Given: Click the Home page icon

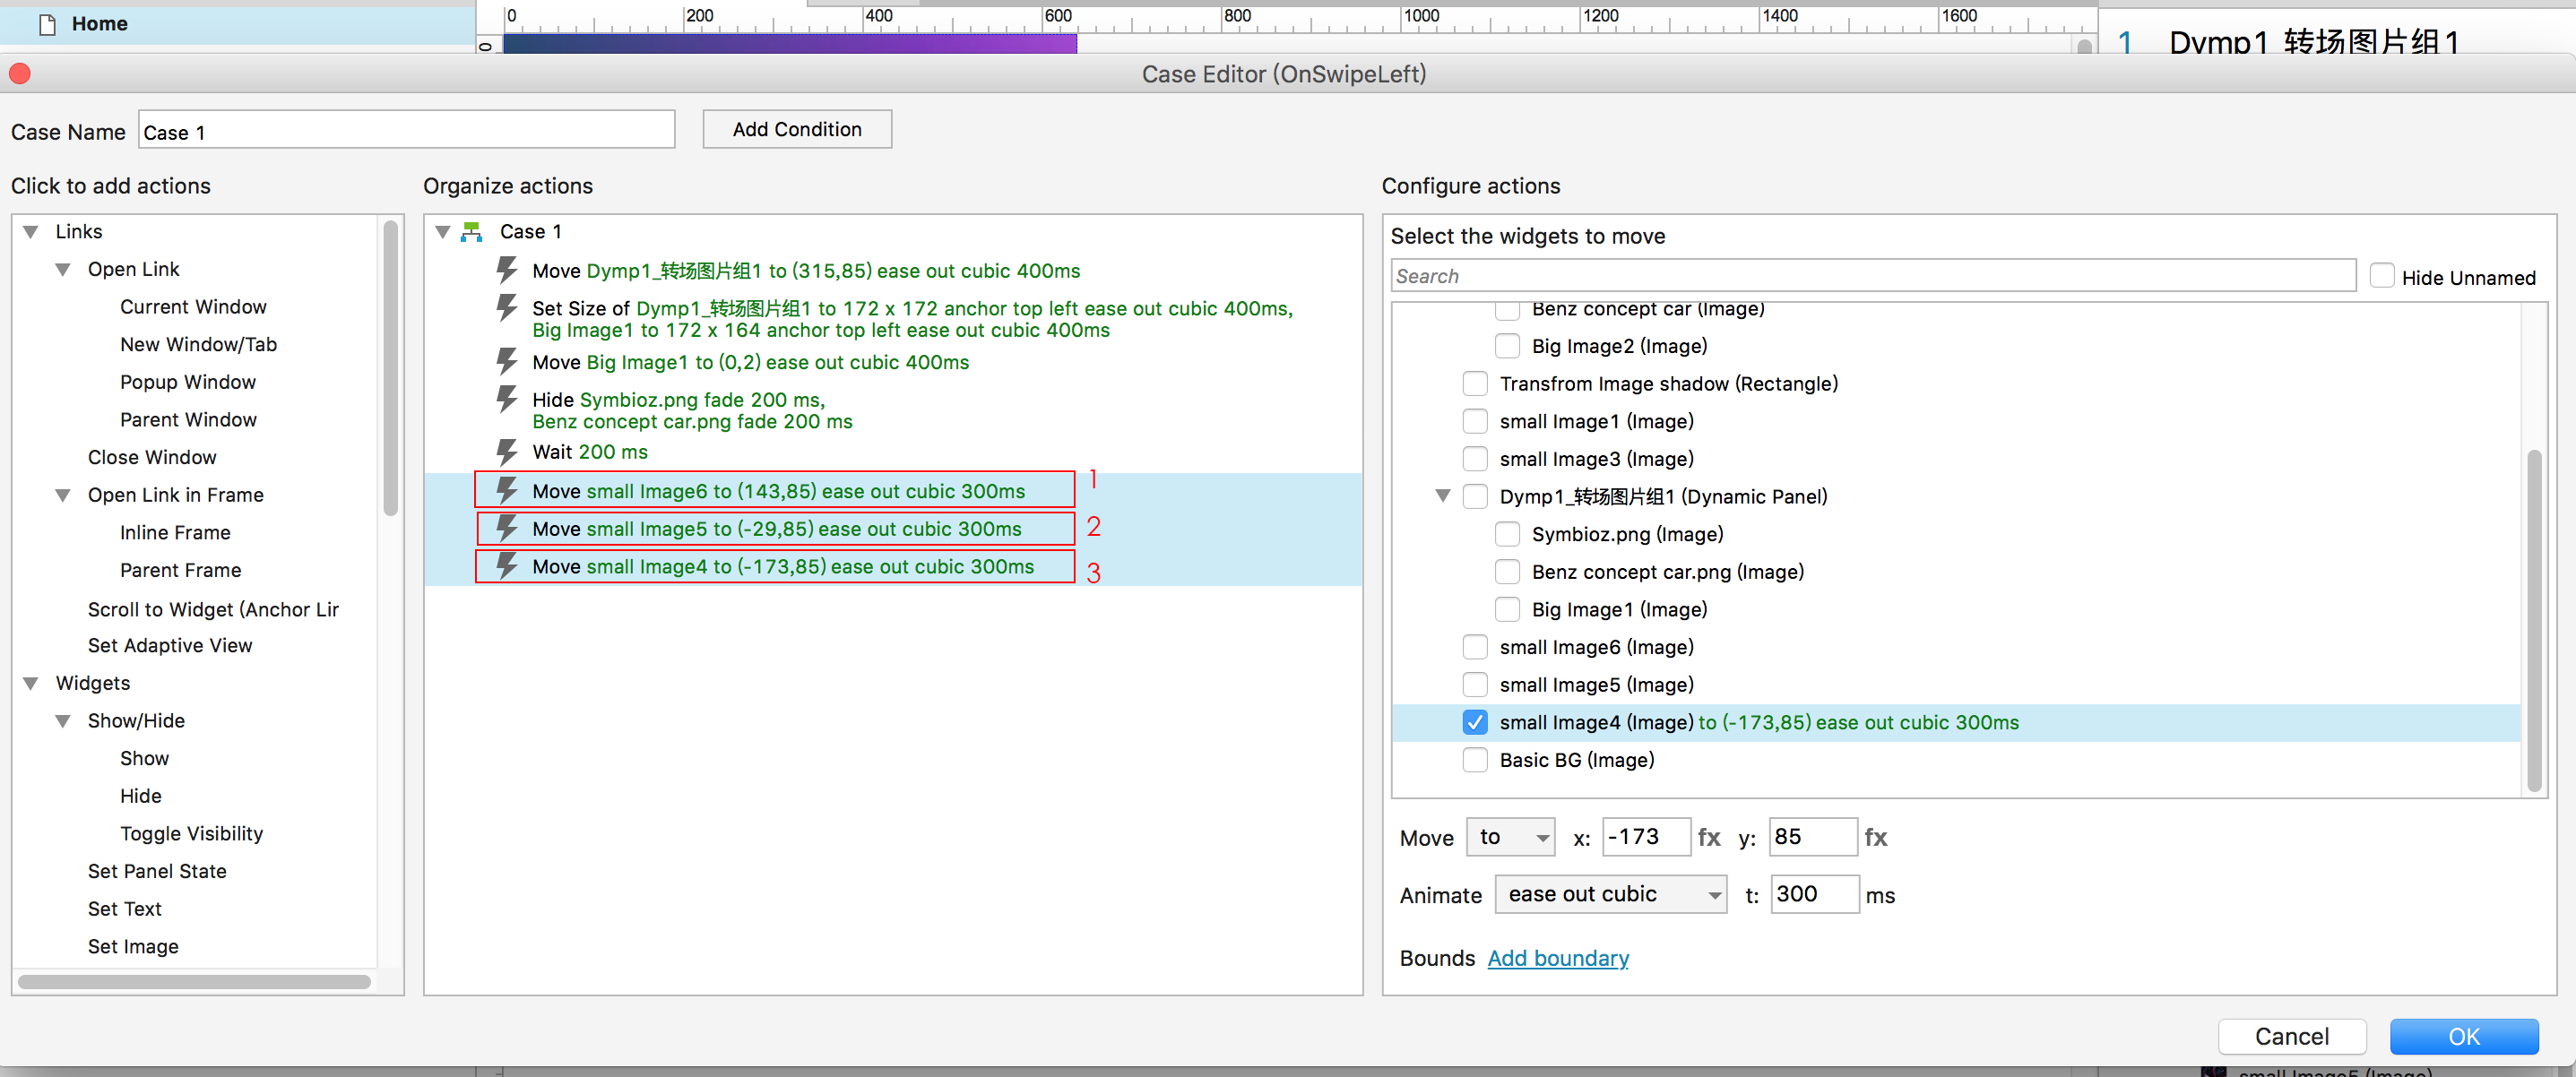Looking at the screenshot, I should coord(47,24).
